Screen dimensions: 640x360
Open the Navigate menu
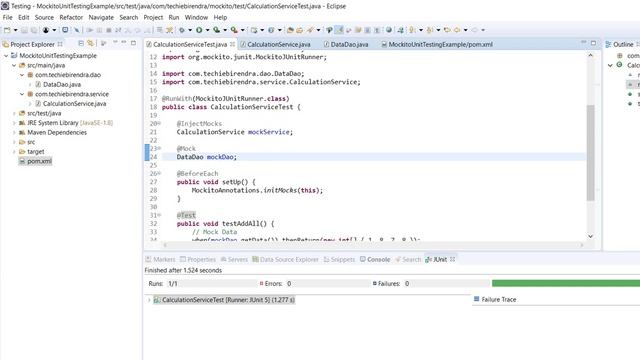101,17
